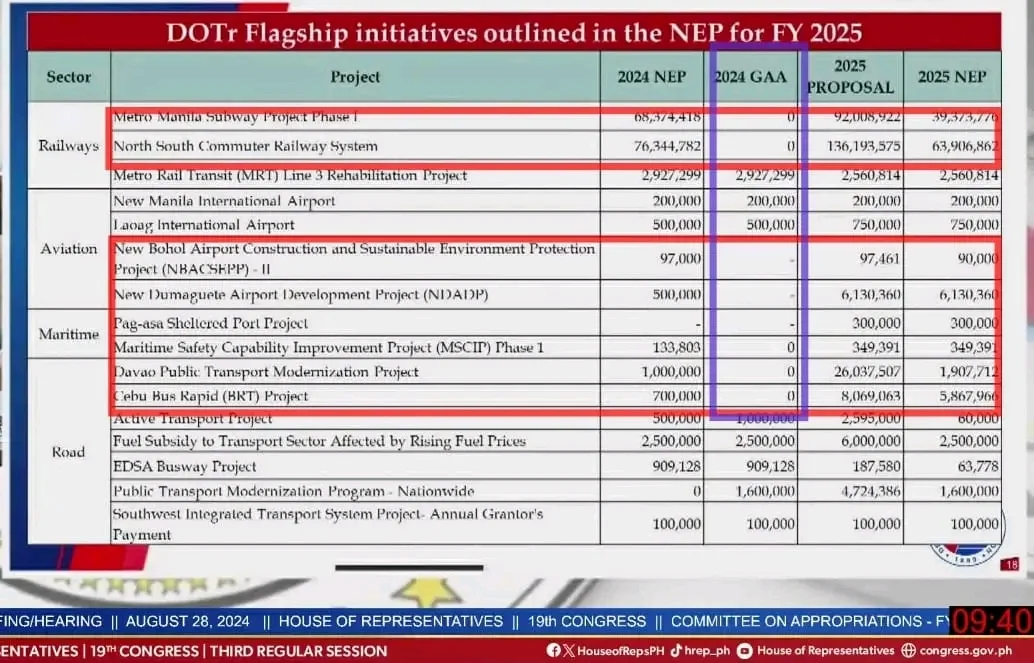The width and height of the screenshot is (1034, 663).
Task: Open House of Representatives YouTube label
Action: [825, 650]
